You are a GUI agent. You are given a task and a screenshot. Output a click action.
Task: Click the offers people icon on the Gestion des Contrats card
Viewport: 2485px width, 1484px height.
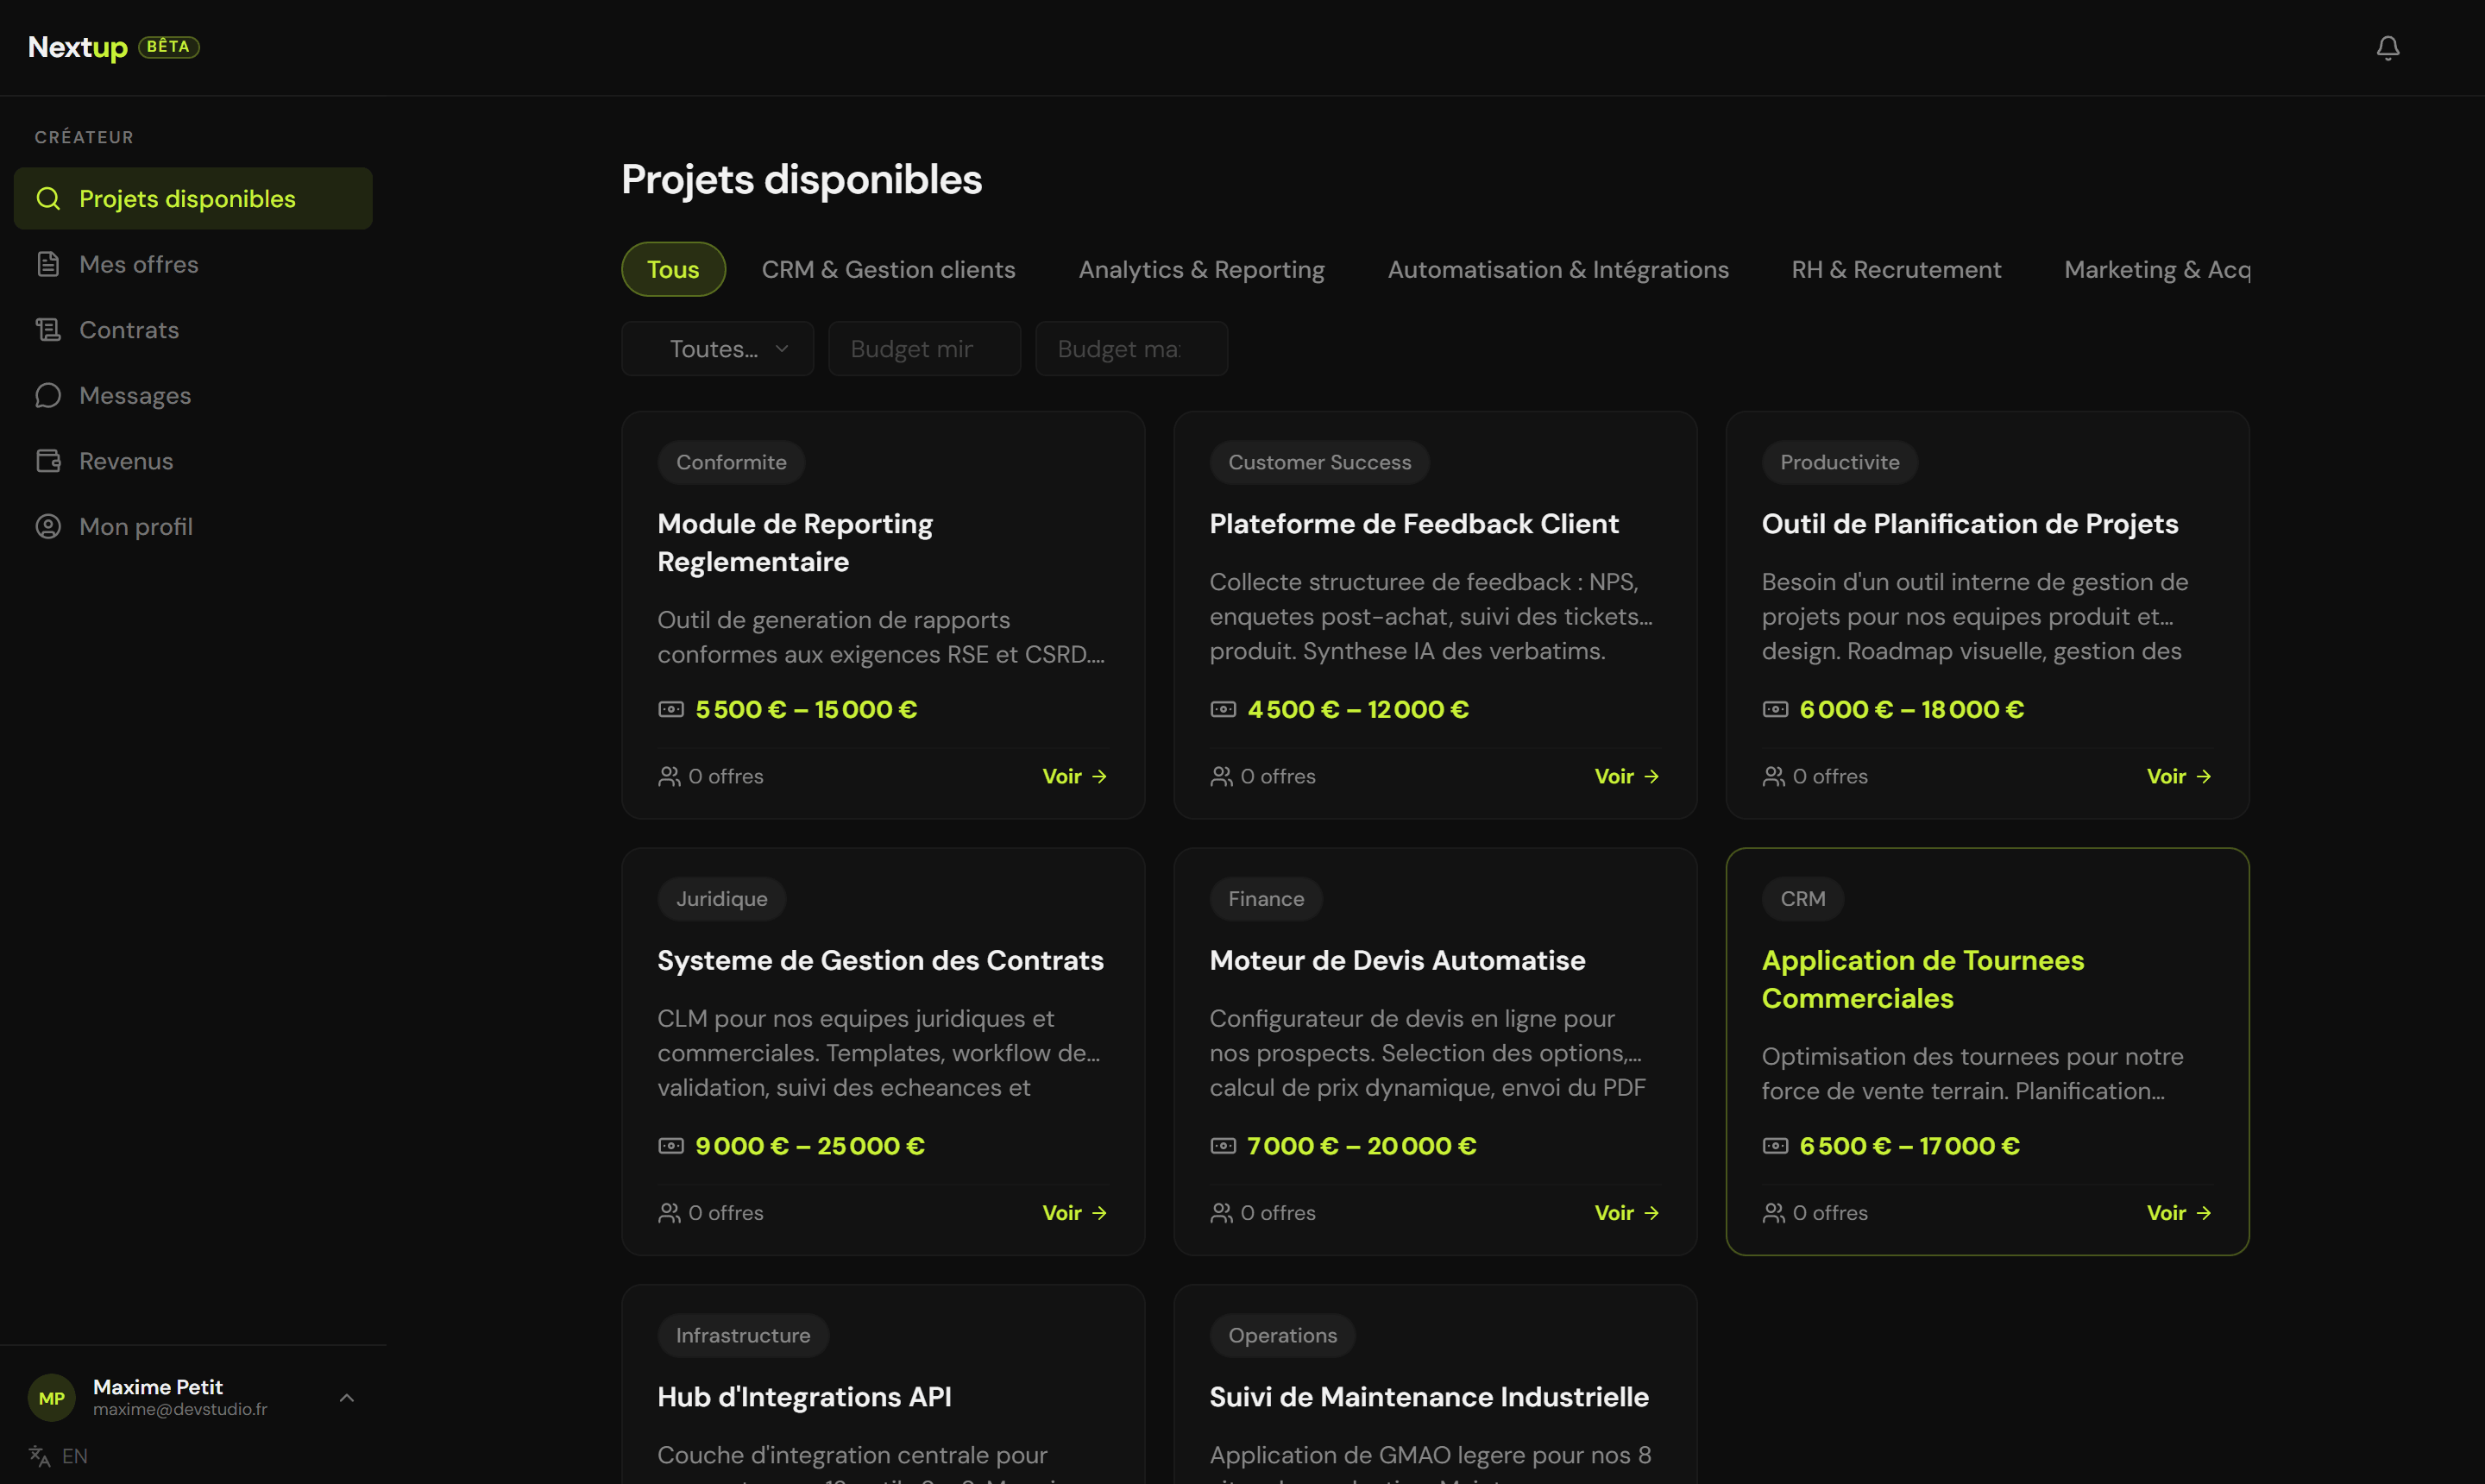(669, 1212)
